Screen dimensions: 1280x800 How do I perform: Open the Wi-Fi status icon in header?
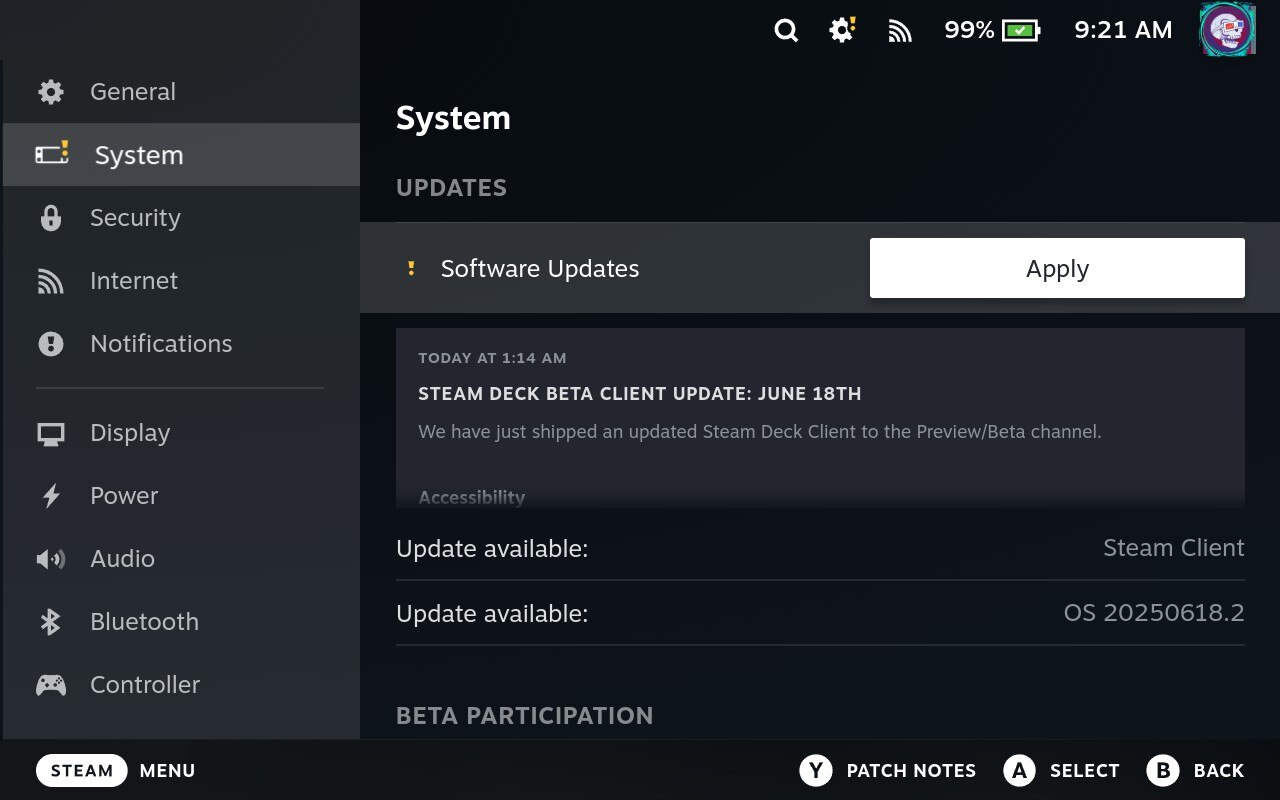tap(900, 31)
